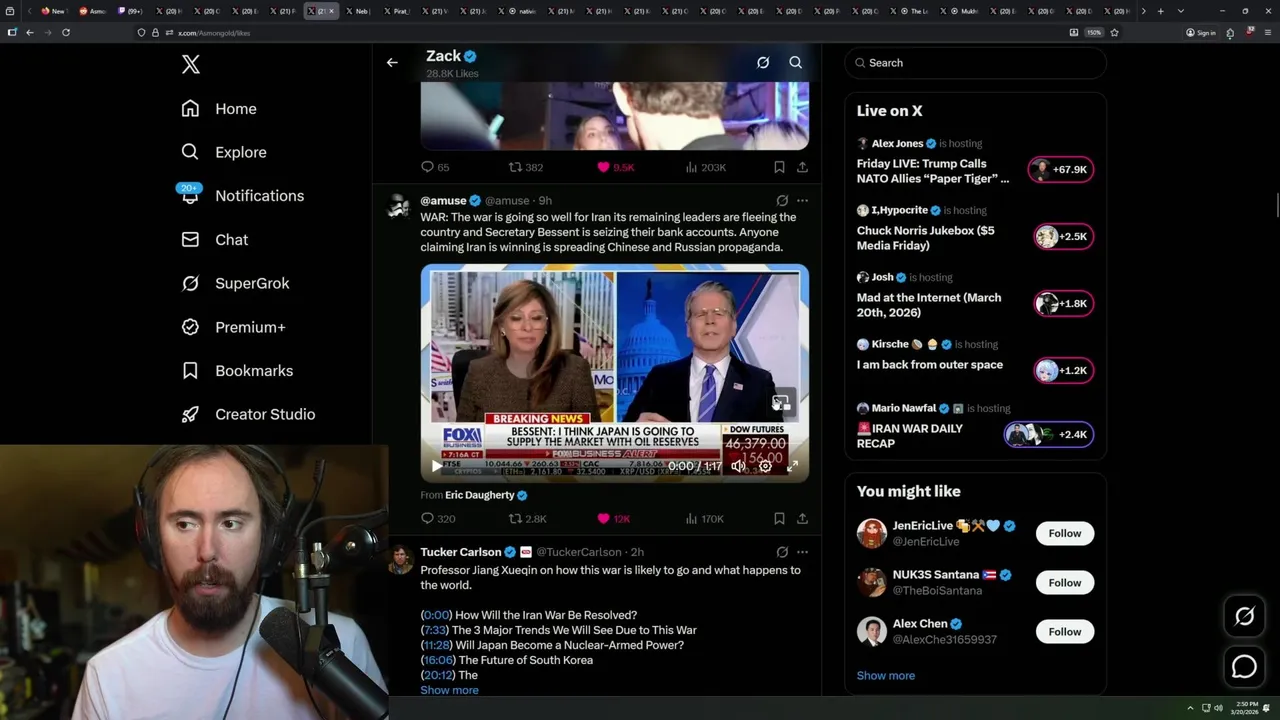
Task: Search within Zack's profile
Action: (x=796, y=62)
